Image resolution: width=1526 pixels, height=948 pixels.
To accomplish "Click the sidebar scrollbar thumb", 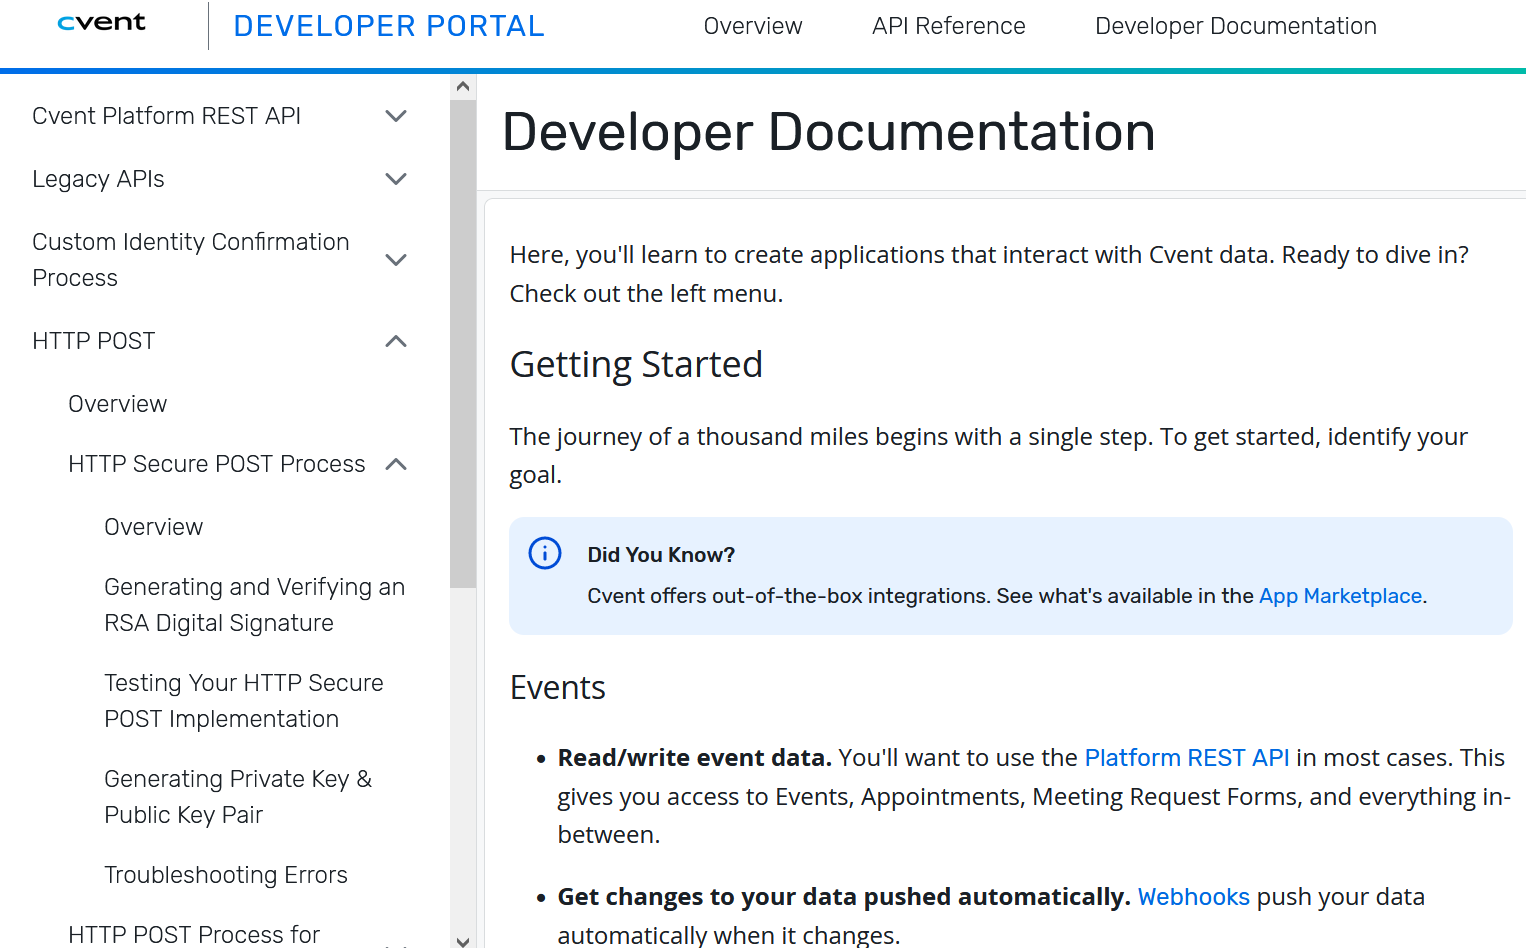I will (x=463, y=343).
